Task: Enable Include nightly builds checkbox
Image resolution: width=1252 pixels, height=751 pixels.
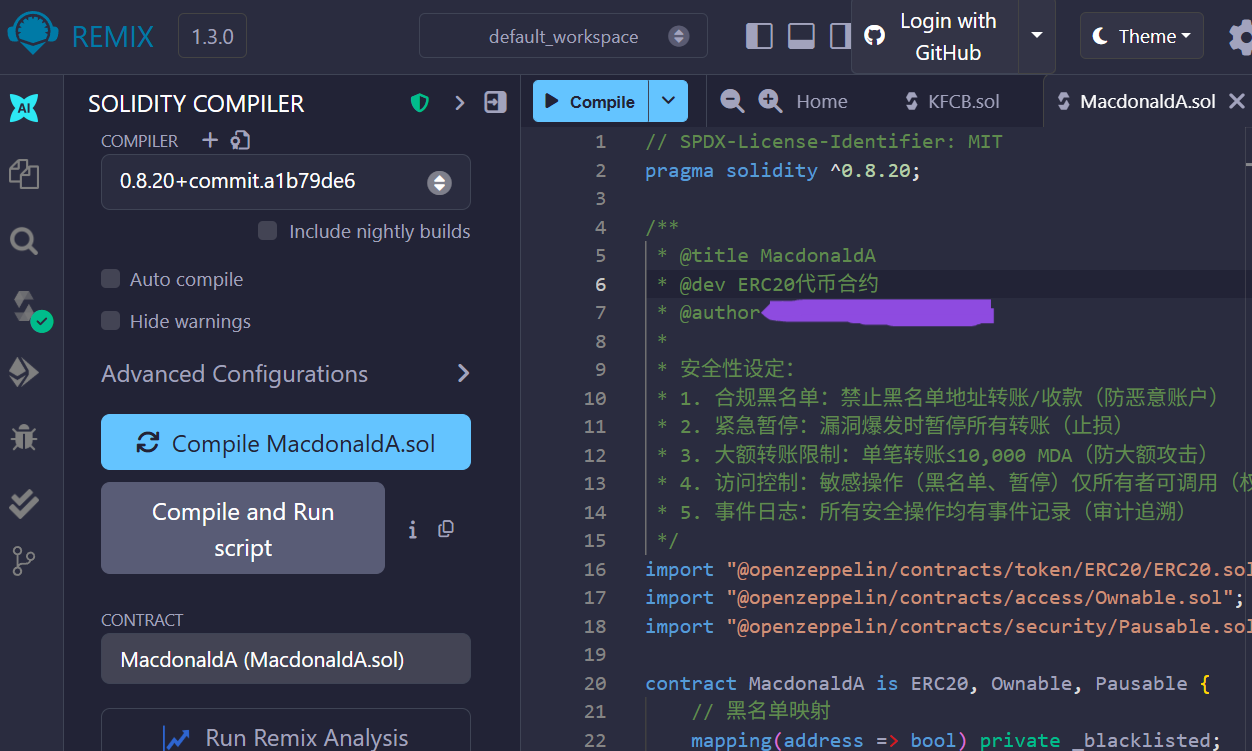Action: click(267, 231)
